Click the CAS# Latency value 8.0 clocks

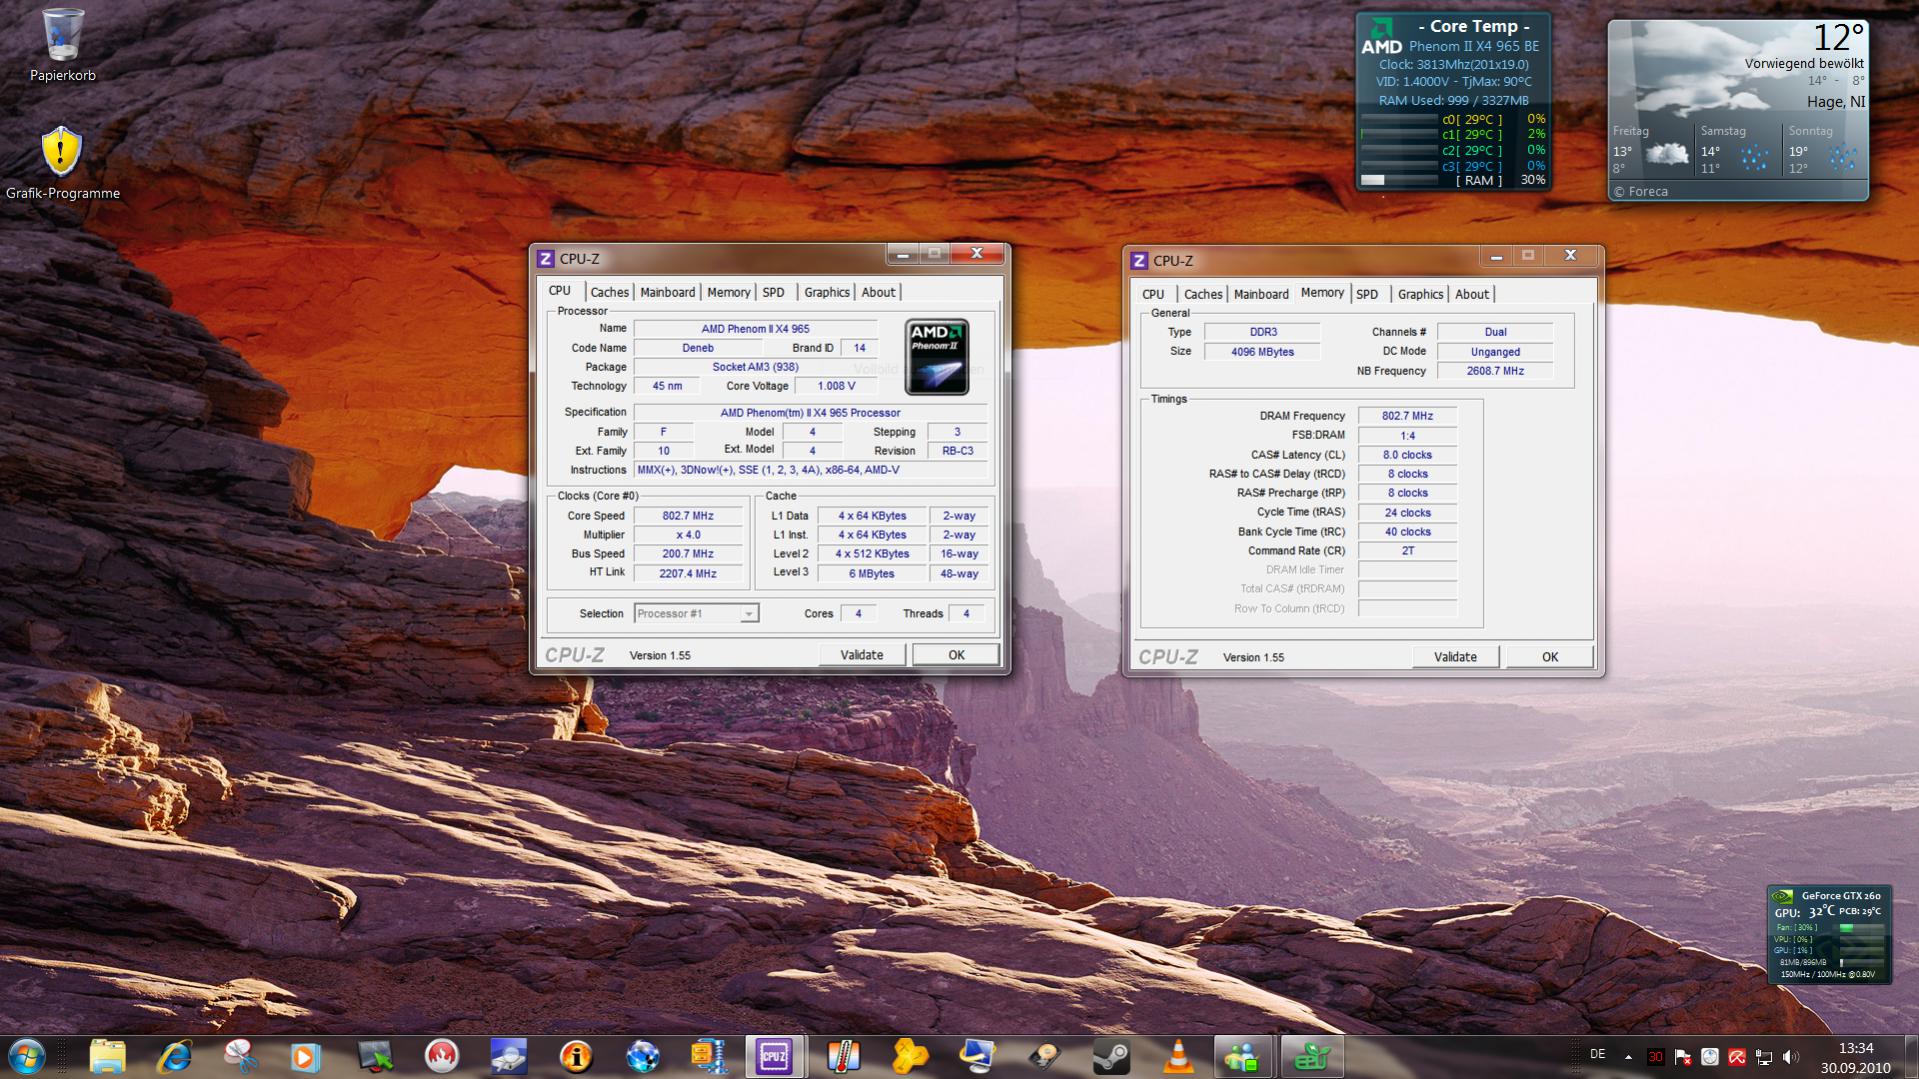[1407, 455]
